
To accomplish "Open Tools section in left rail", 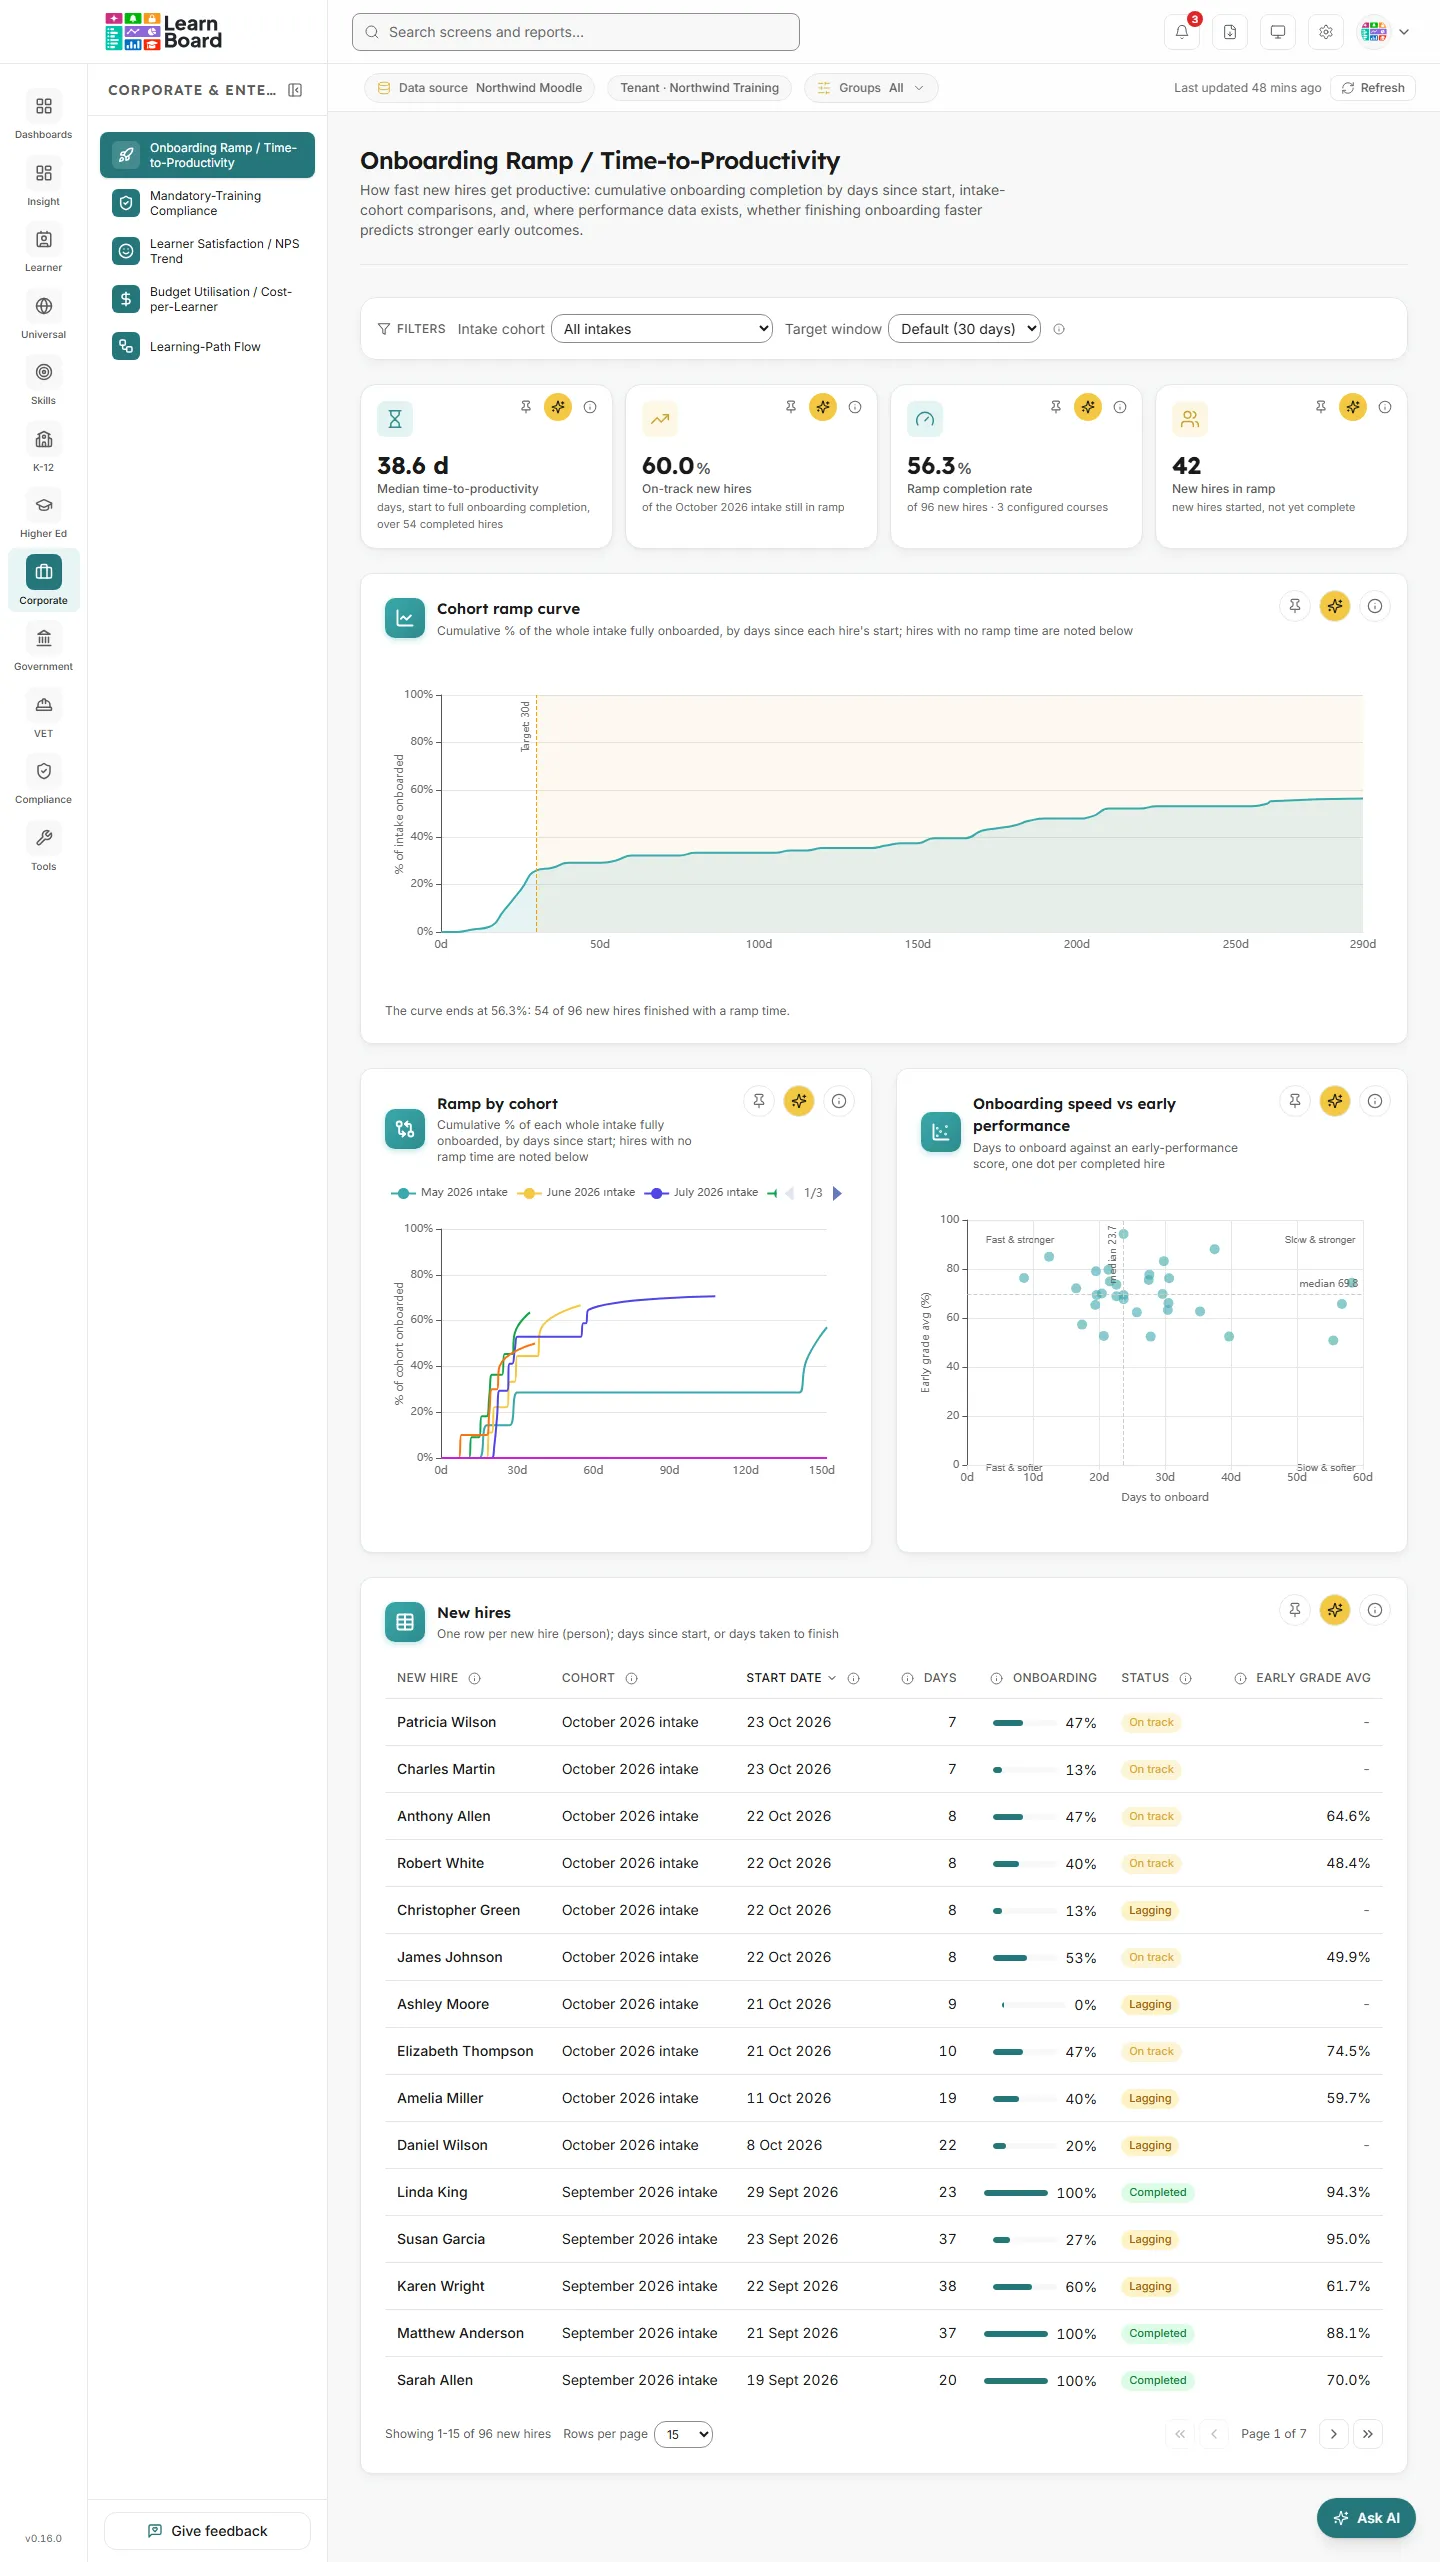I will pos(43,847).
